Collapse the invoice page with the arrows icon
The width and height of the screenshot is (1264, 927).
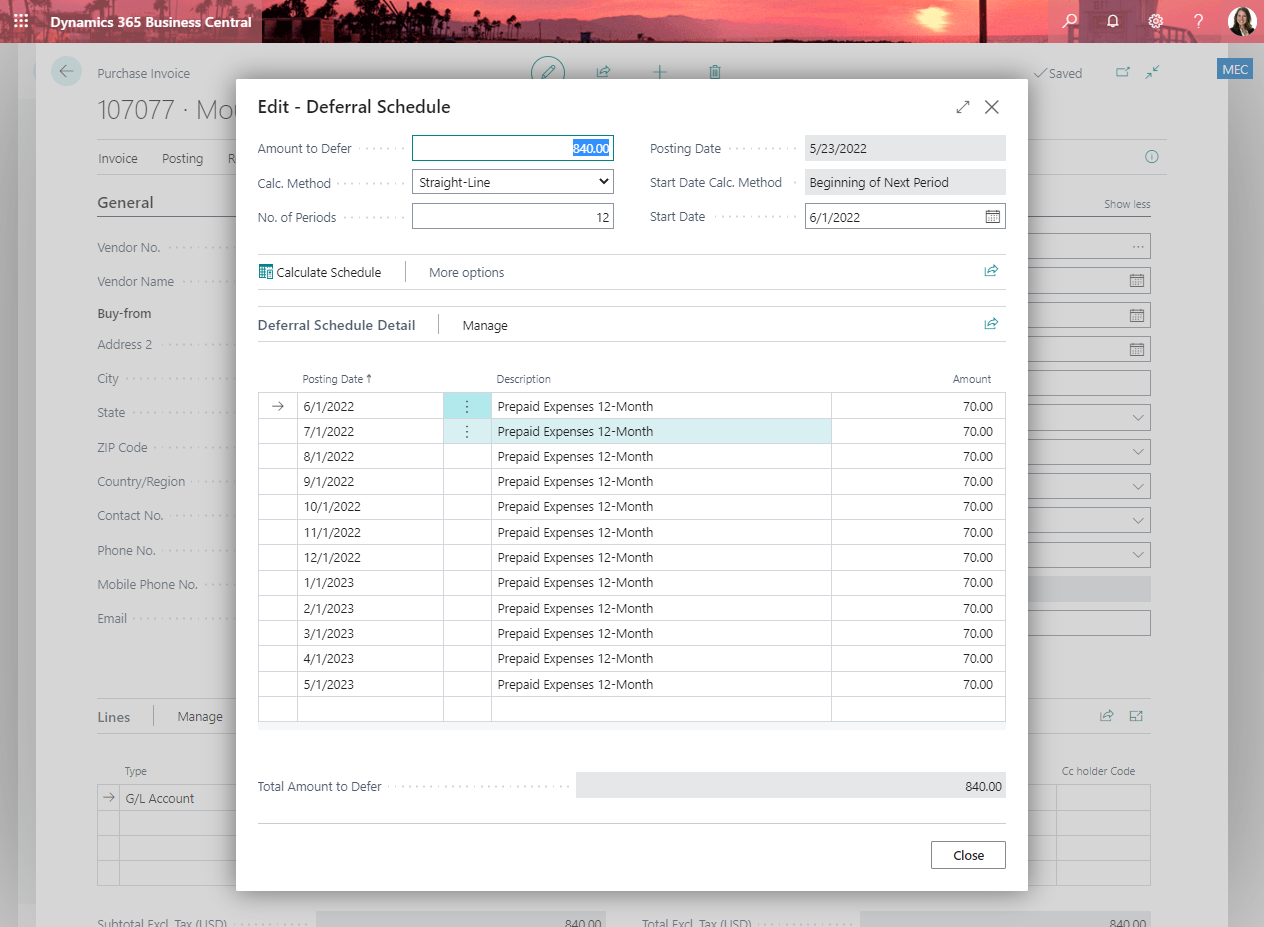pos(1153,72)
